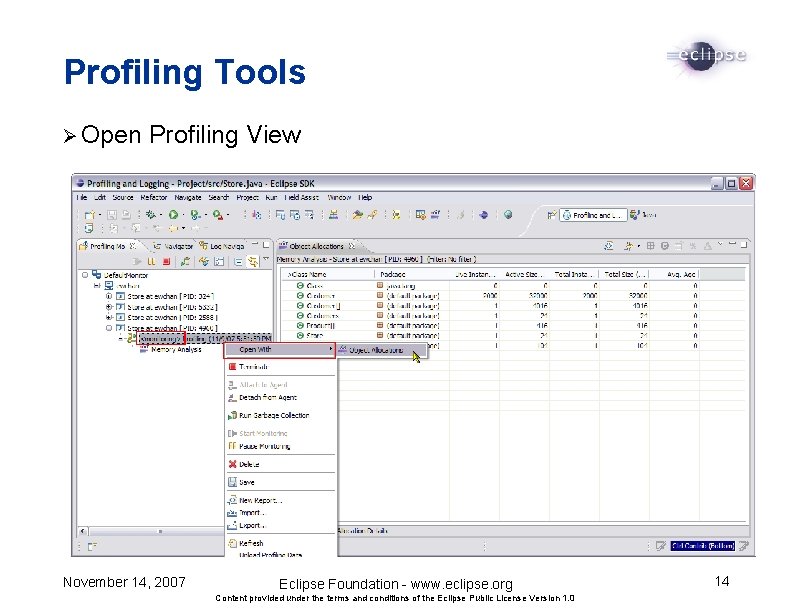Open the Object Allocations view menu triangle
This screenshot has width=792, height=612.
click(x=720, y=245)
